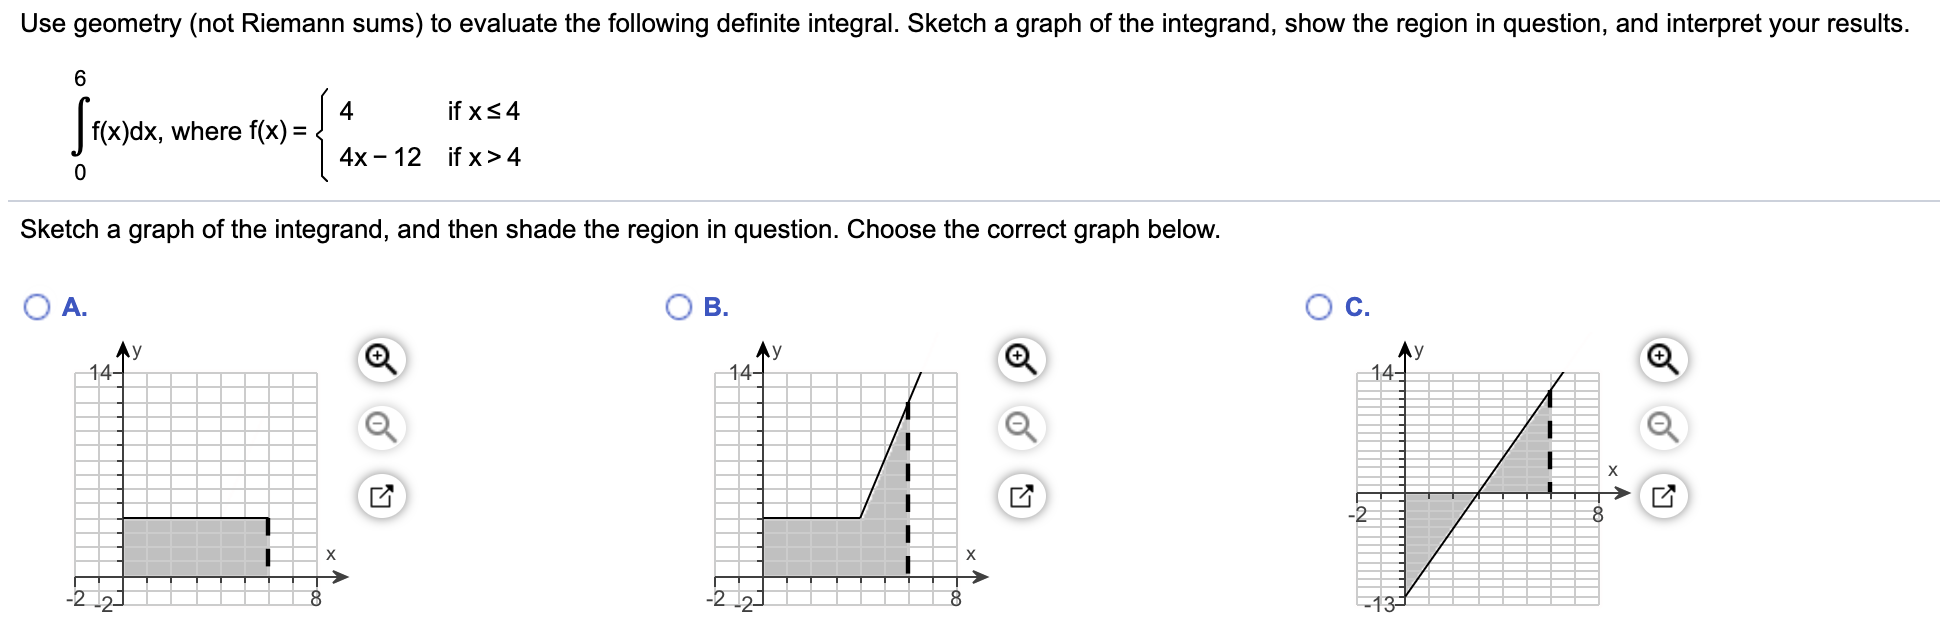Click the bold B answer label

click(717, 308)
